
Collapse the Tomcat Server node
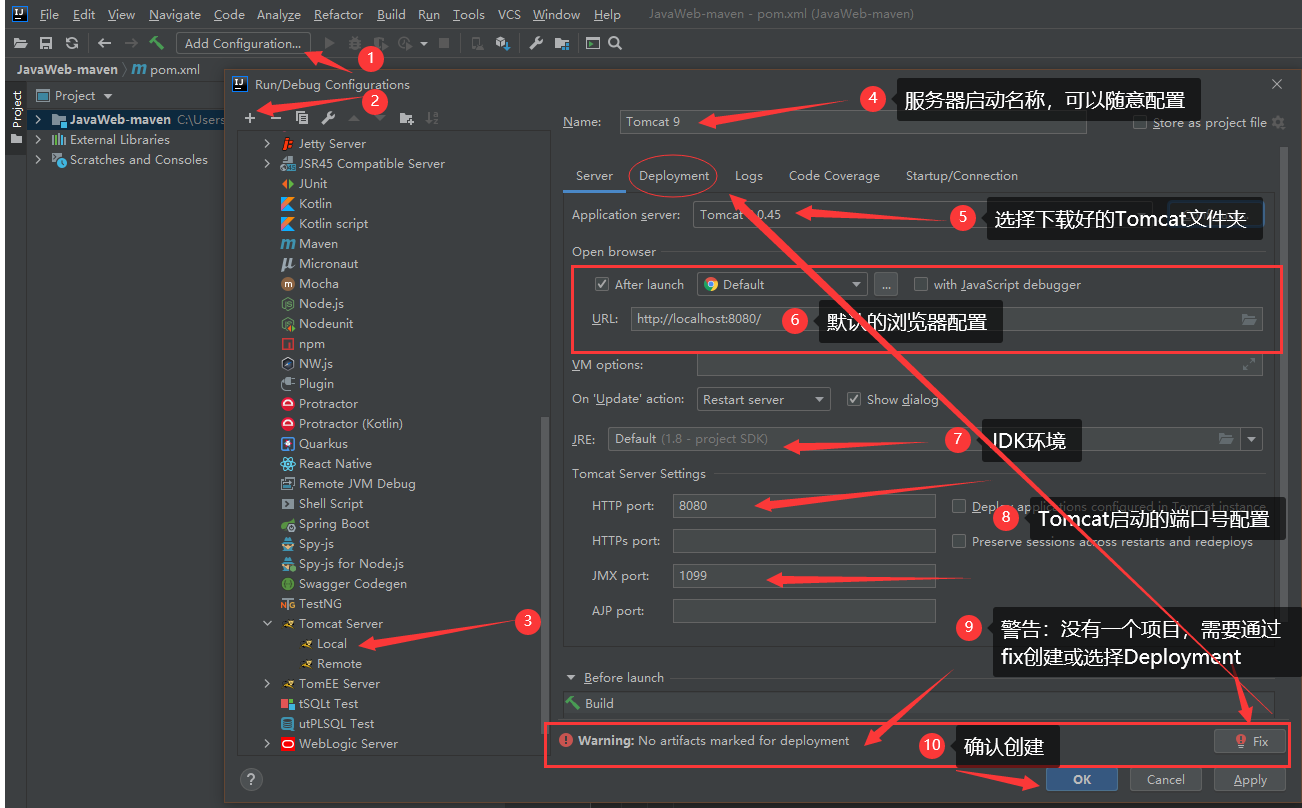(267, 624)
